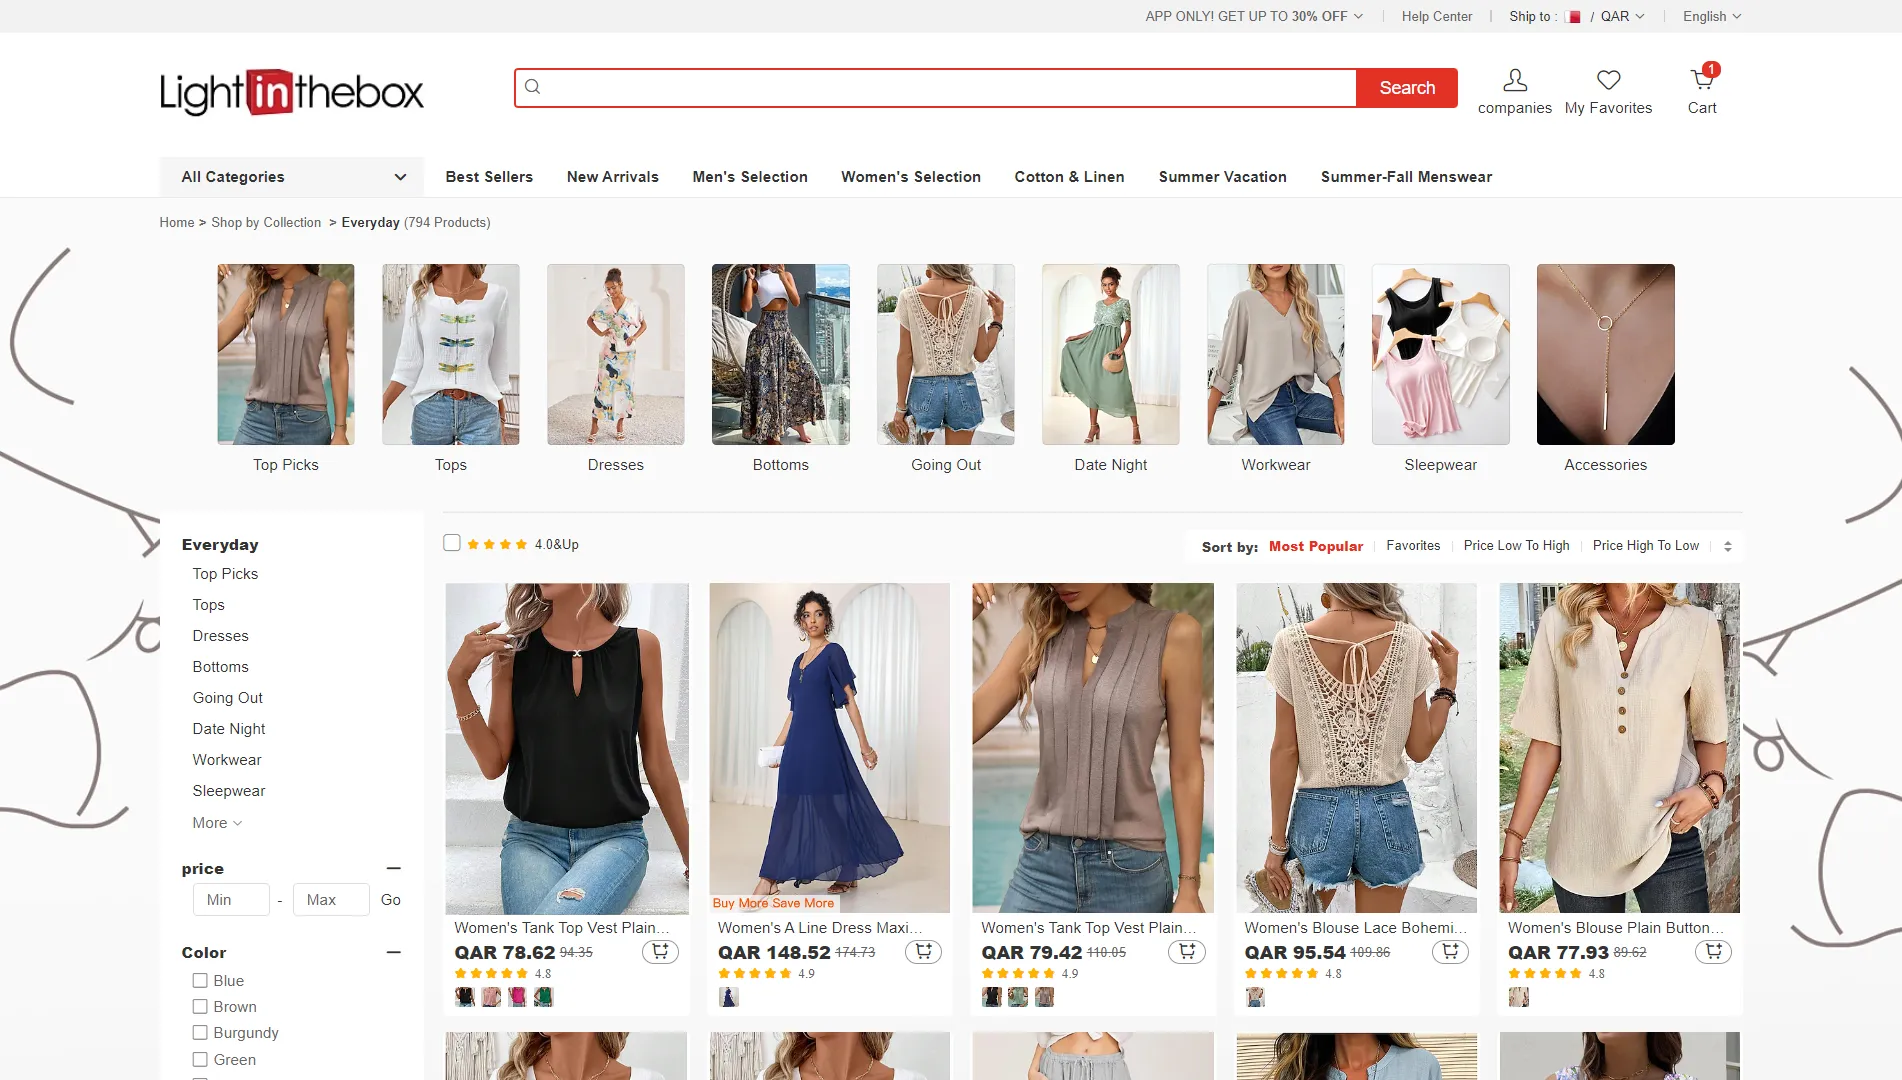1902x1080 pixels.
Task: Select Date Night in sidebar list
Action: [229, 729]
